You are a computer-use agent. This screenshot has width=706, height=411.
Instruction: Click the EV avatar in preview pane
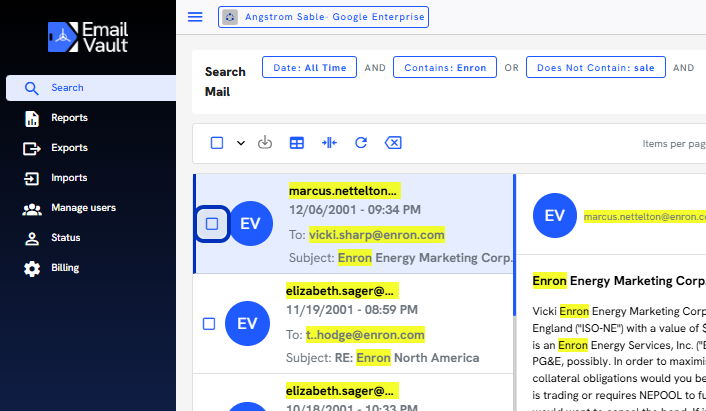(555, 216)
